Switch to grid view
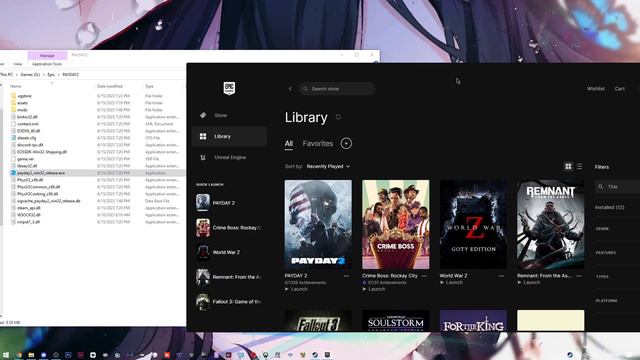This screenshot has height=360, width=640. click(568, 166)
